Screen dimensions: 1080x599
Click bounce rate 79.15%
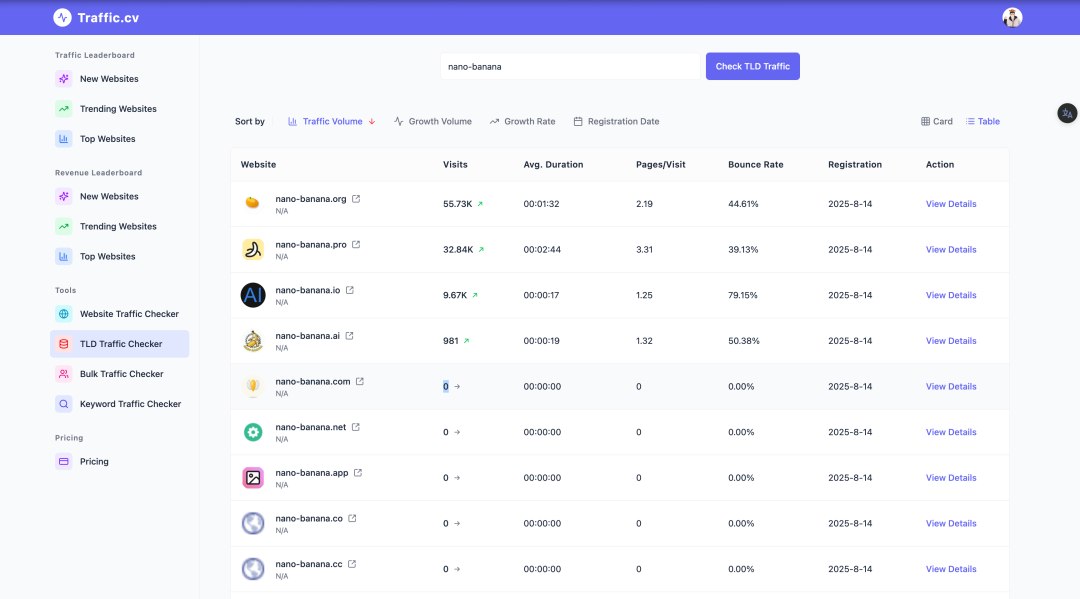point(742,295)
